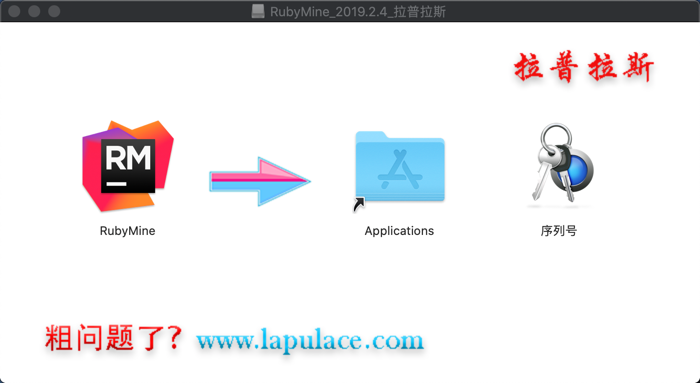The width and height of the screenshot is (700, 383).
Task: Click the red 粗问题了? text
Action: [113, 337]
